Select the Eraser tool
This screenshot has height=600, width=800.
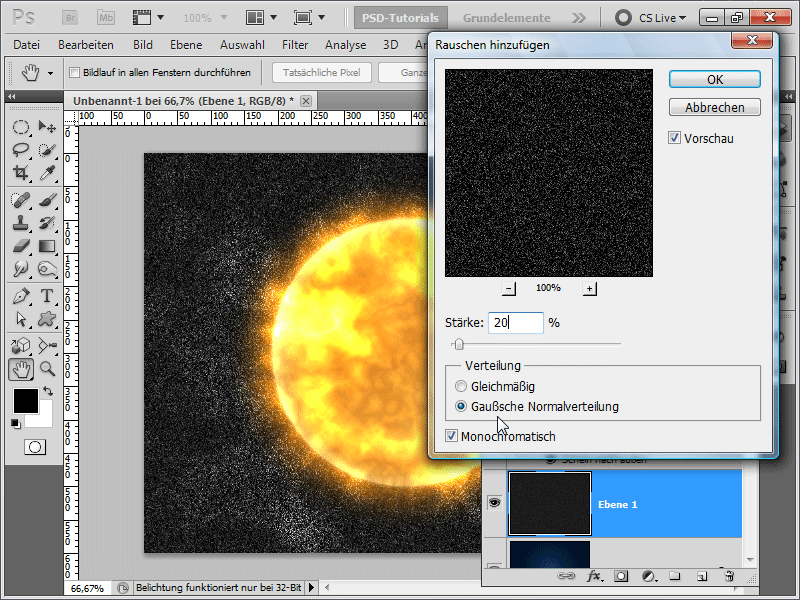click(21, 246)
